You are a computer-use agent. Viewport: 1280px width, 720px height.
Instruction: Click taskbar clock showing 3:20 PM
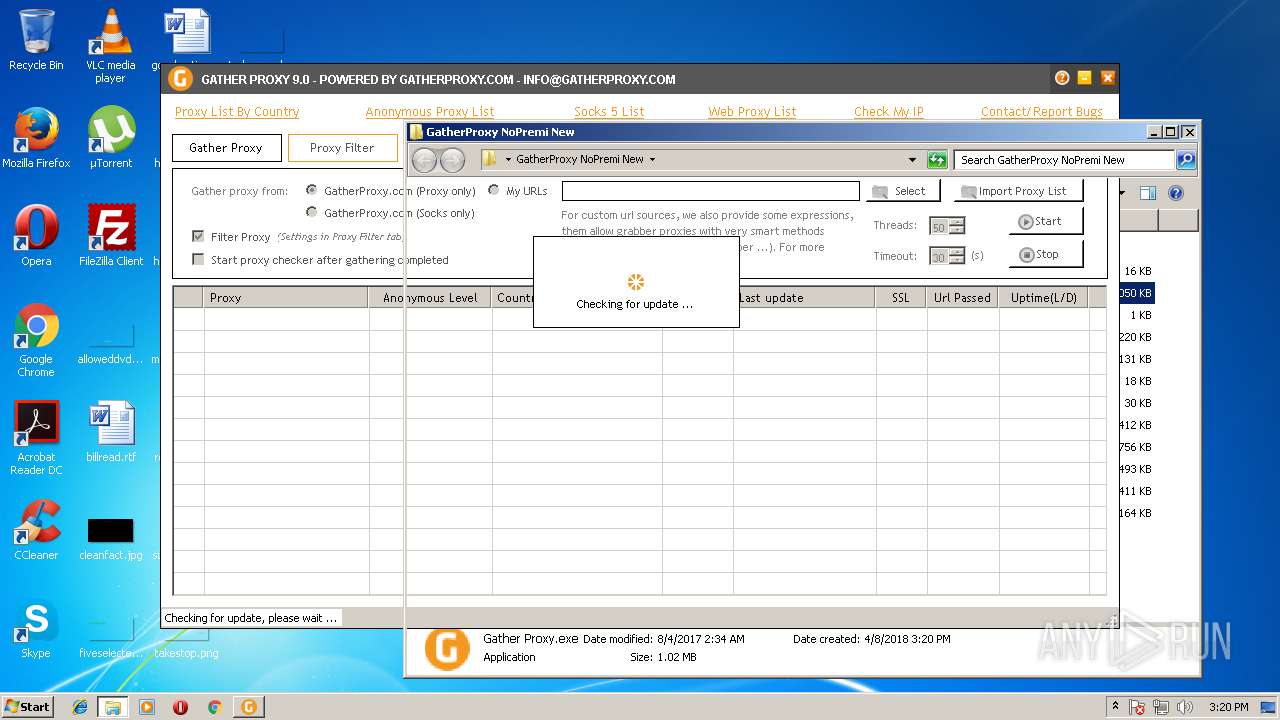click(1228, 707)
